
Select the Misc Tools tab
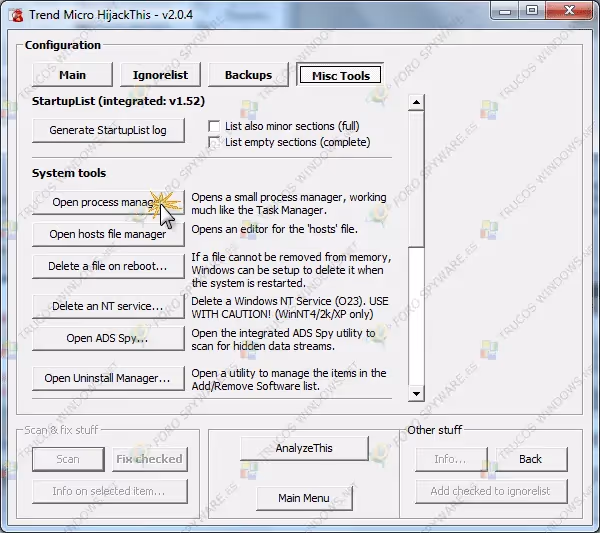(341, 75)
